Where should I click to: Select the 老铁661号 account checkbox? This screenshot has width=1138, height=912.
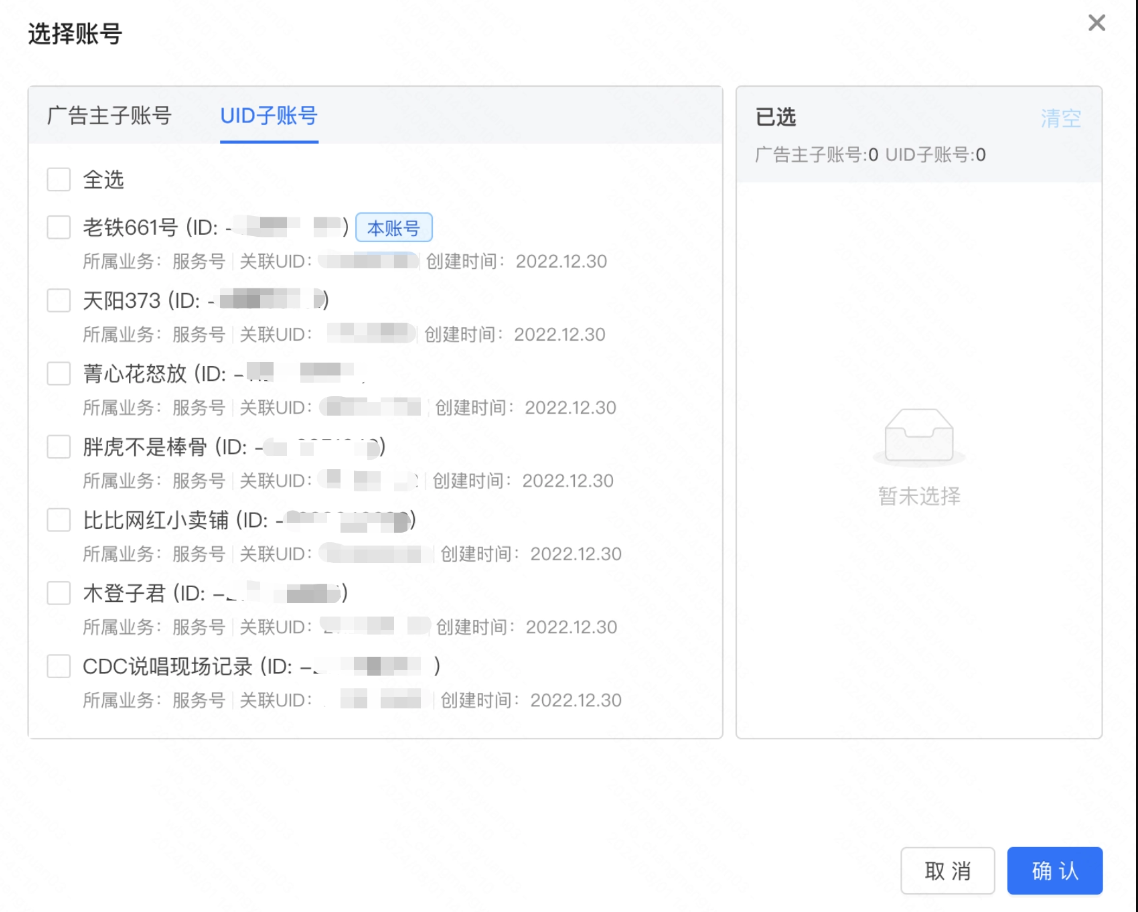pyautogui.click(x=58, y=227)
